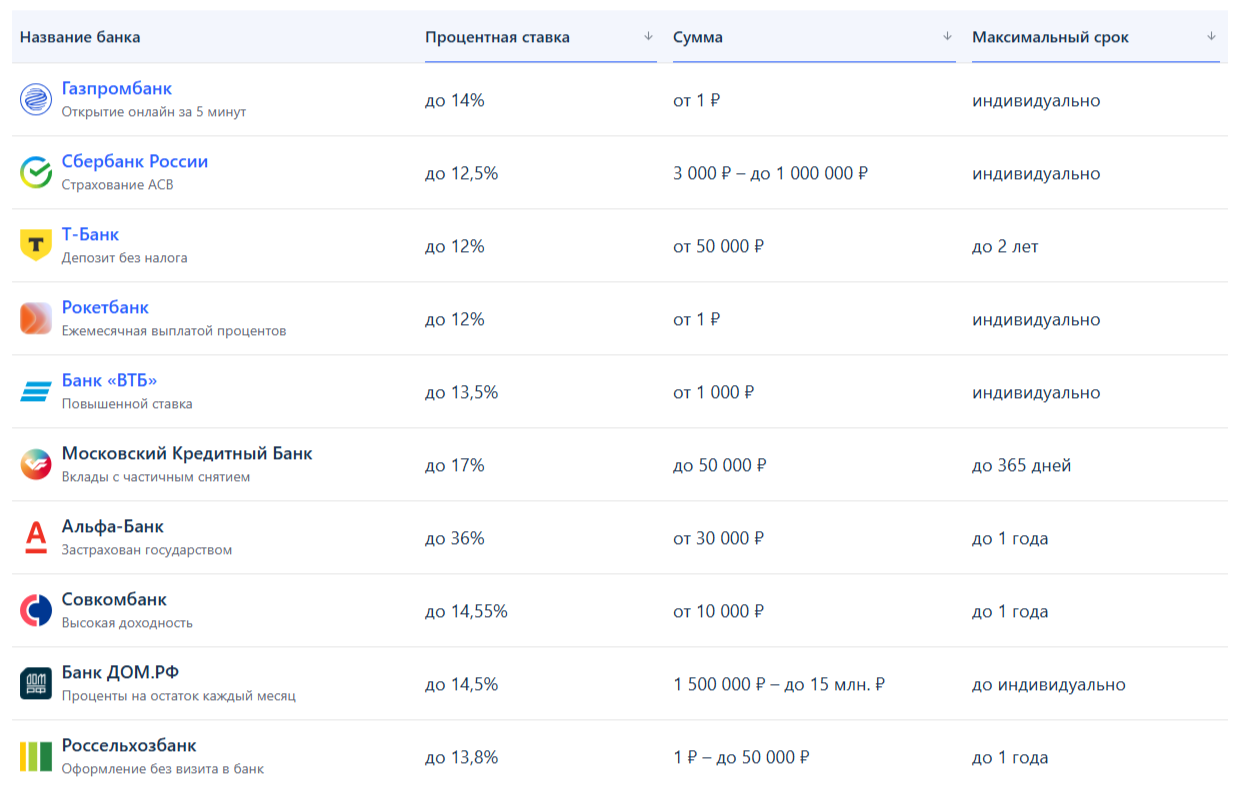1238x808 pixels.
Task: Click the yellow Т-Банк shield logo
Action: point(36,246)
